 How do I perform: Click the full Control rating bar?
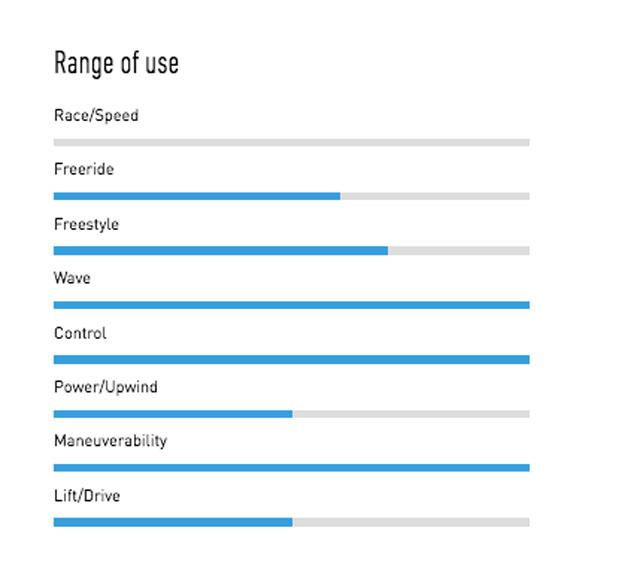coord(291,360)
